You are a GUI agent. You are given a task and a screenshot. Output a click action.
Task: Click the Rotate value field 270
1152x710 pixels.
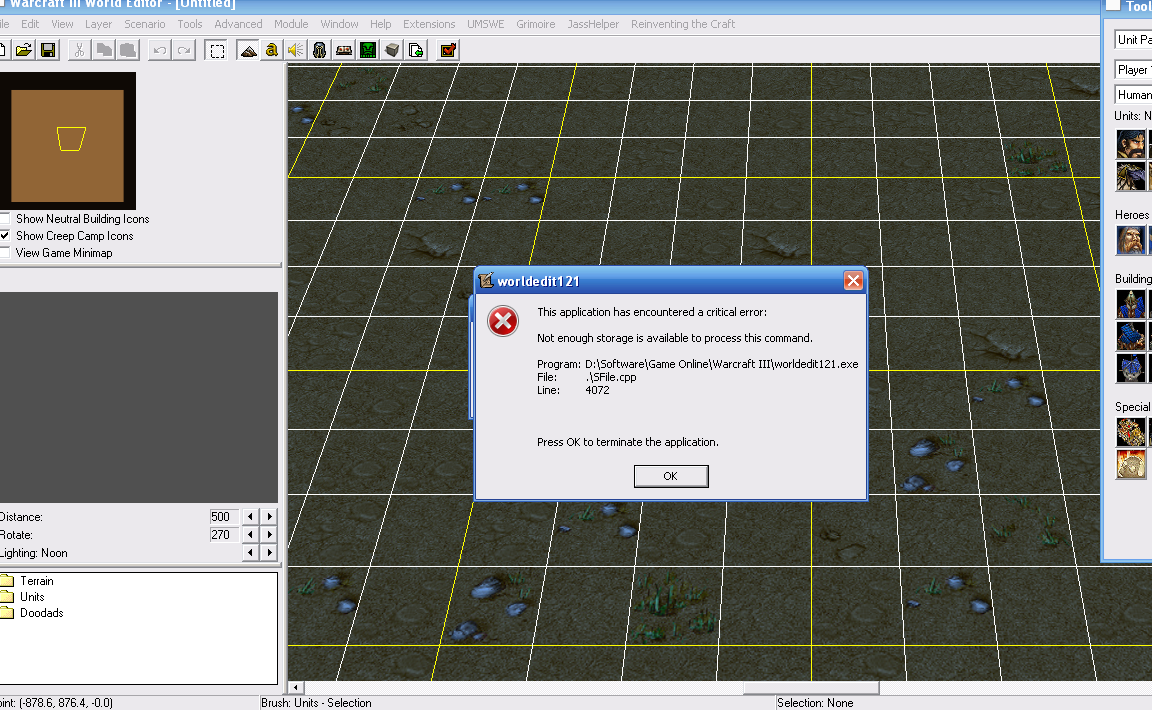pyautogui.click(x=223, y=534)
